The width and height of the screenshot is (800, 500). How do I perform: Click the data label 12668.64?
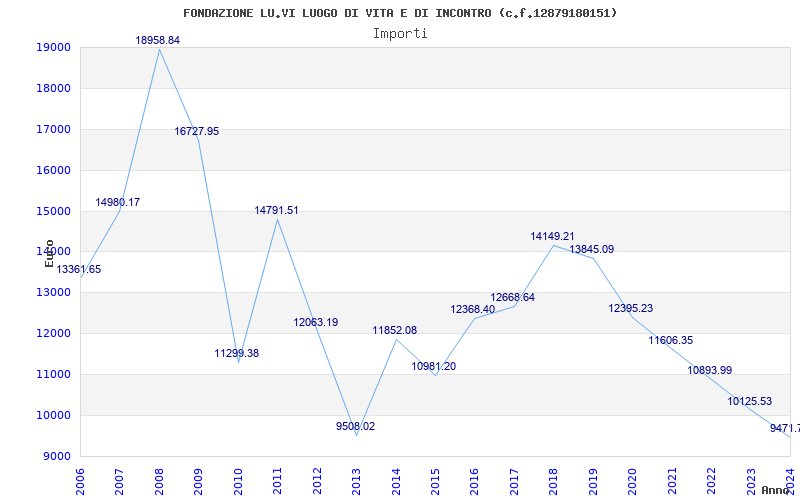[513, 297]
